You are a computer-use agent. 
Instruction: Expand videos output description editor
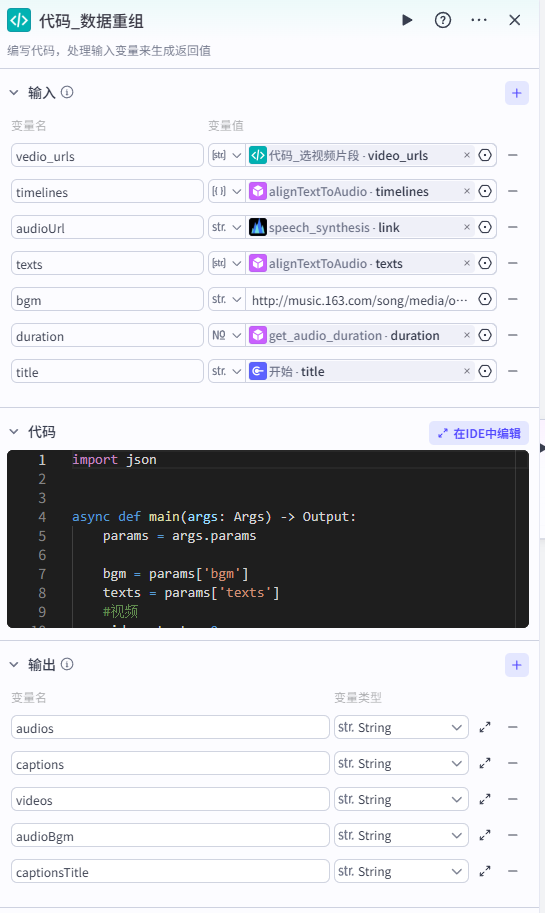[x=485, y=799]
